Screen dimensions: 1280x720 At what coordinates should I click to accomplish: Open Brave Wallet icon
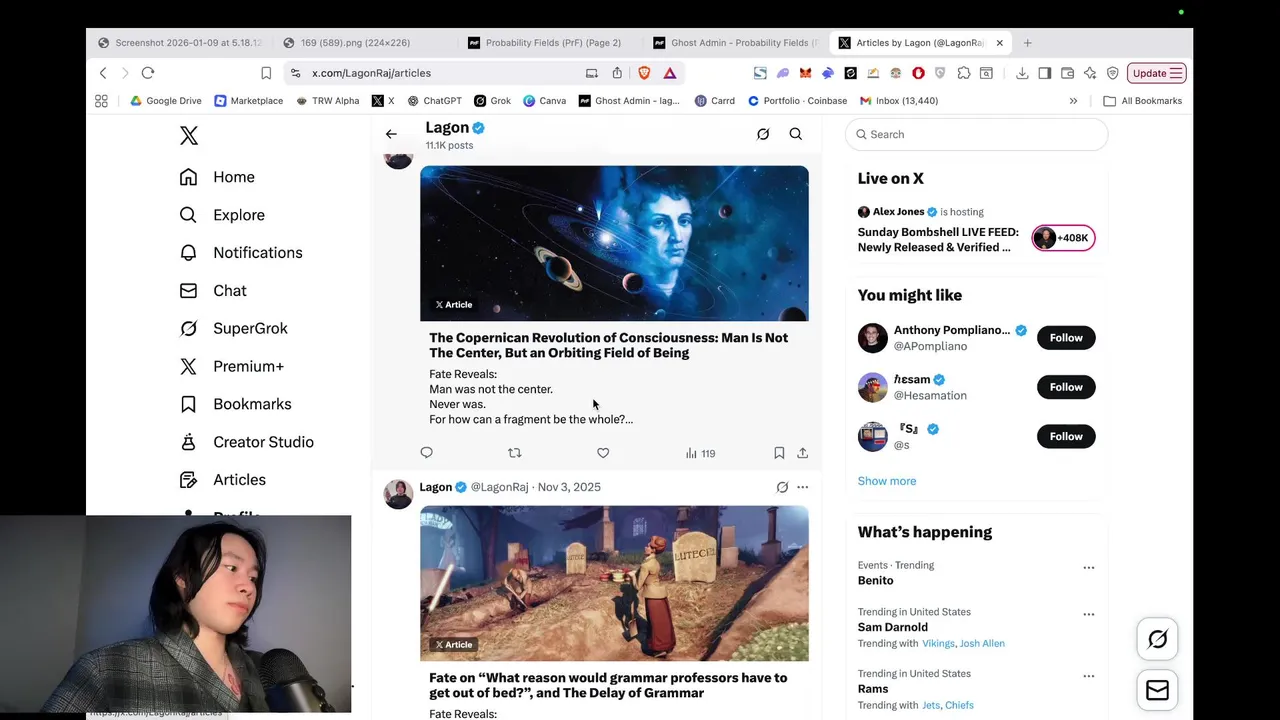coord(1068,73)
